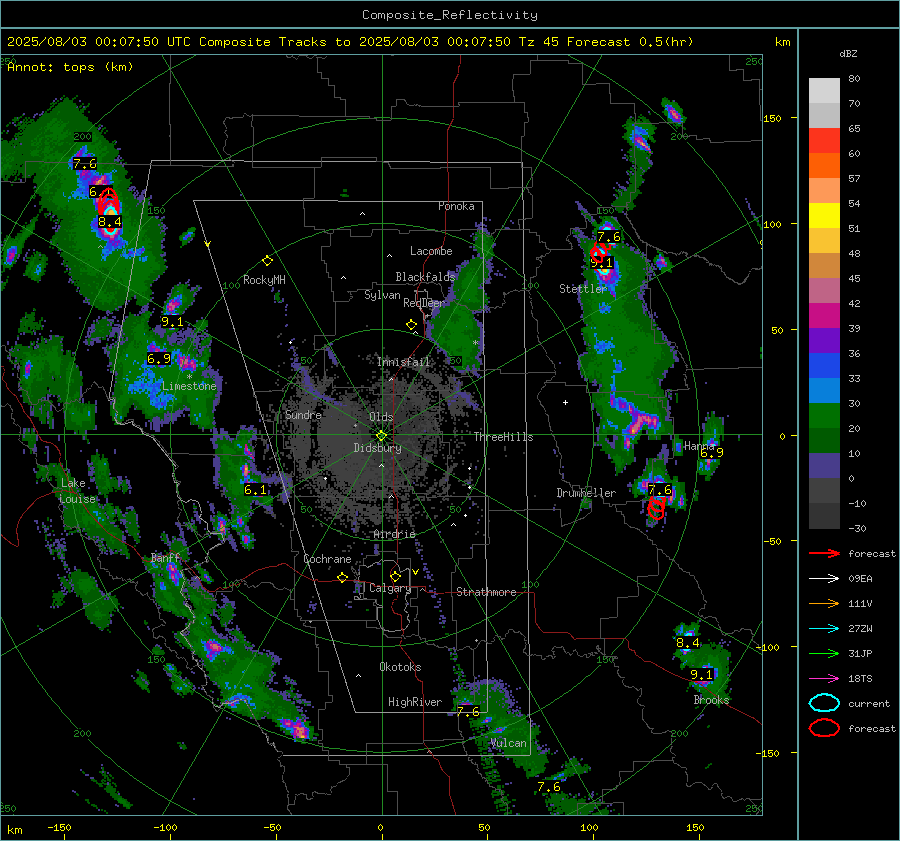Viewport: 900px width, 841px height.
Task: Click the blue 33 dBZ color swatch
Action: click(824, 366)
